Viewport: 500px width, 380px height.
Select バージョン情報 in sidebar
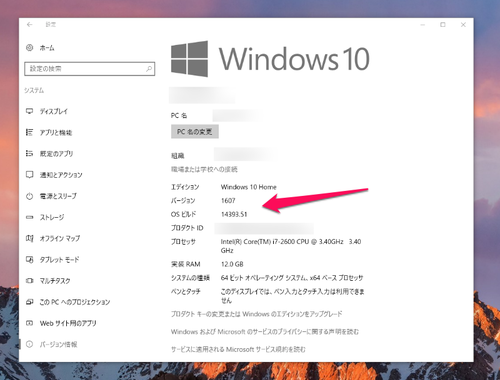pos(58,344)
